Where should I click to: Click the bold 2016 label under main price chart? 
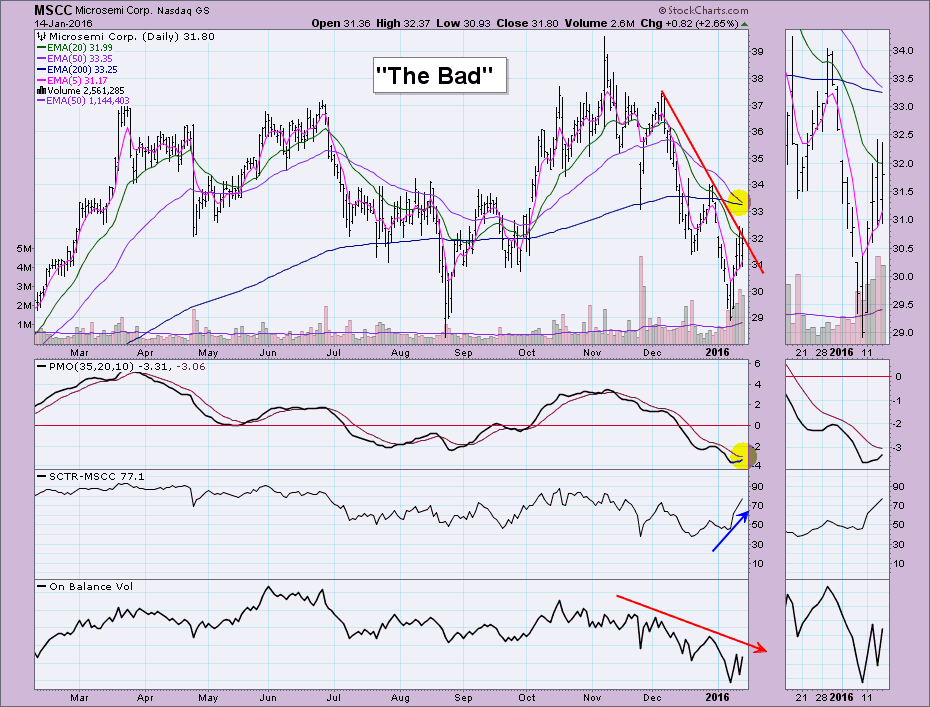(x=717, y=352)
